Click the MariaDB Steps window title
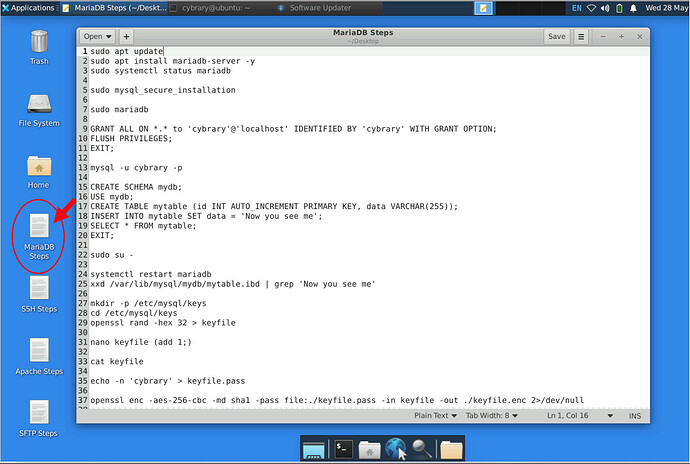 coord(363,33)
